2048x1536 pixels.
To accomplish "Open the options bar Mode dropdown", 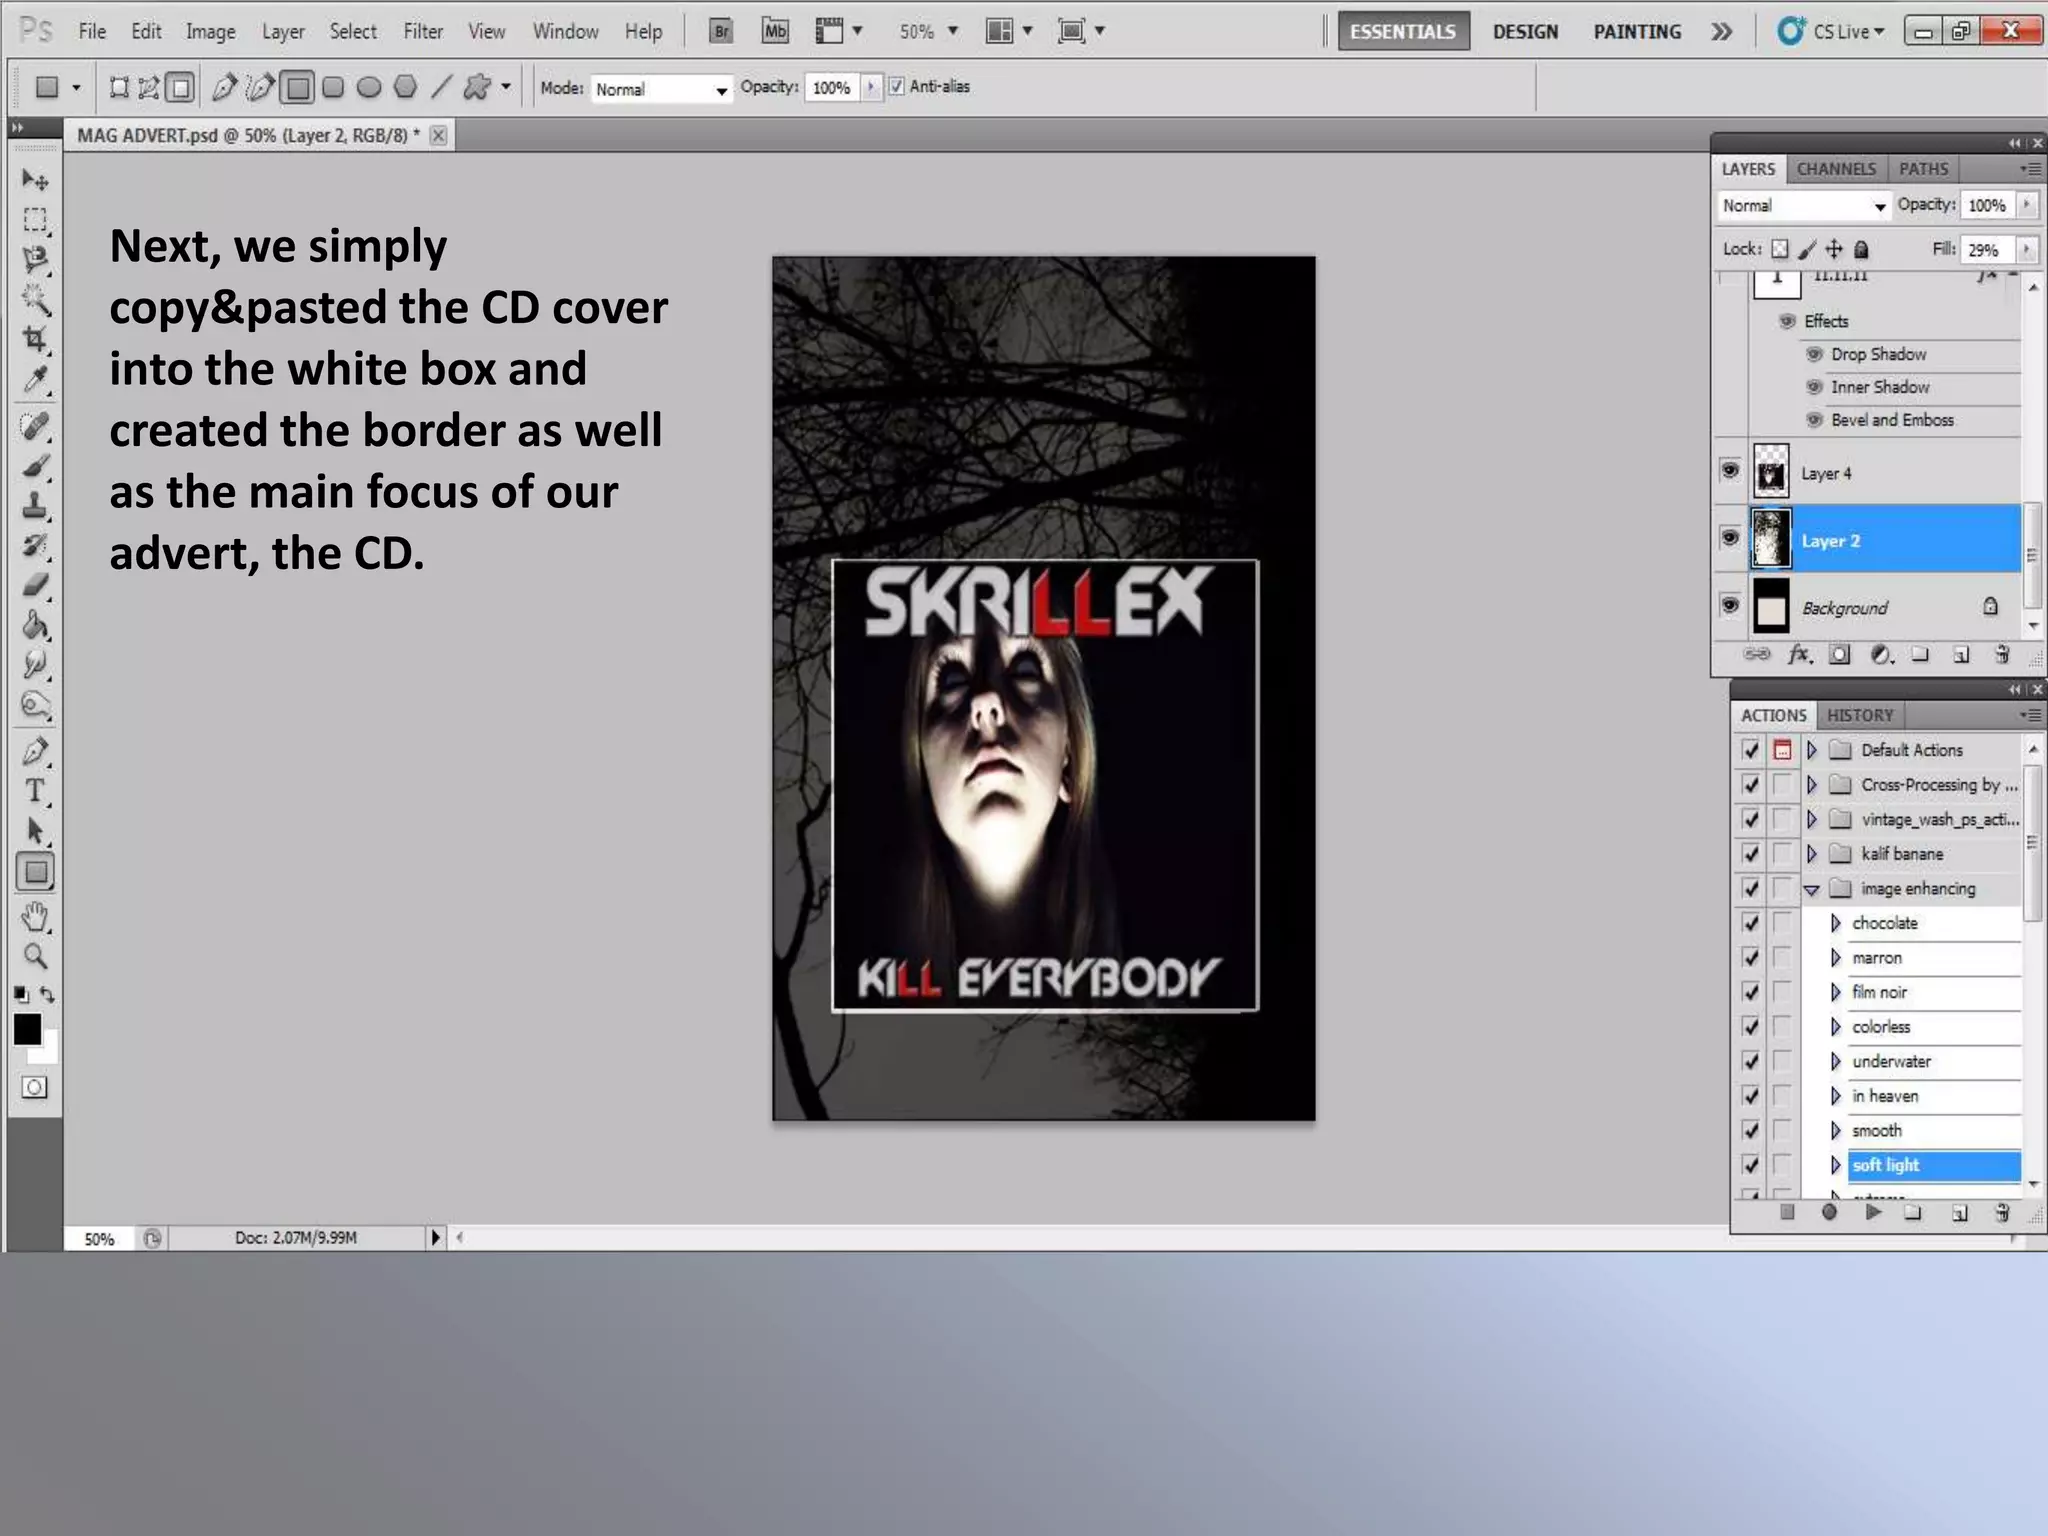I will (660, 89).
